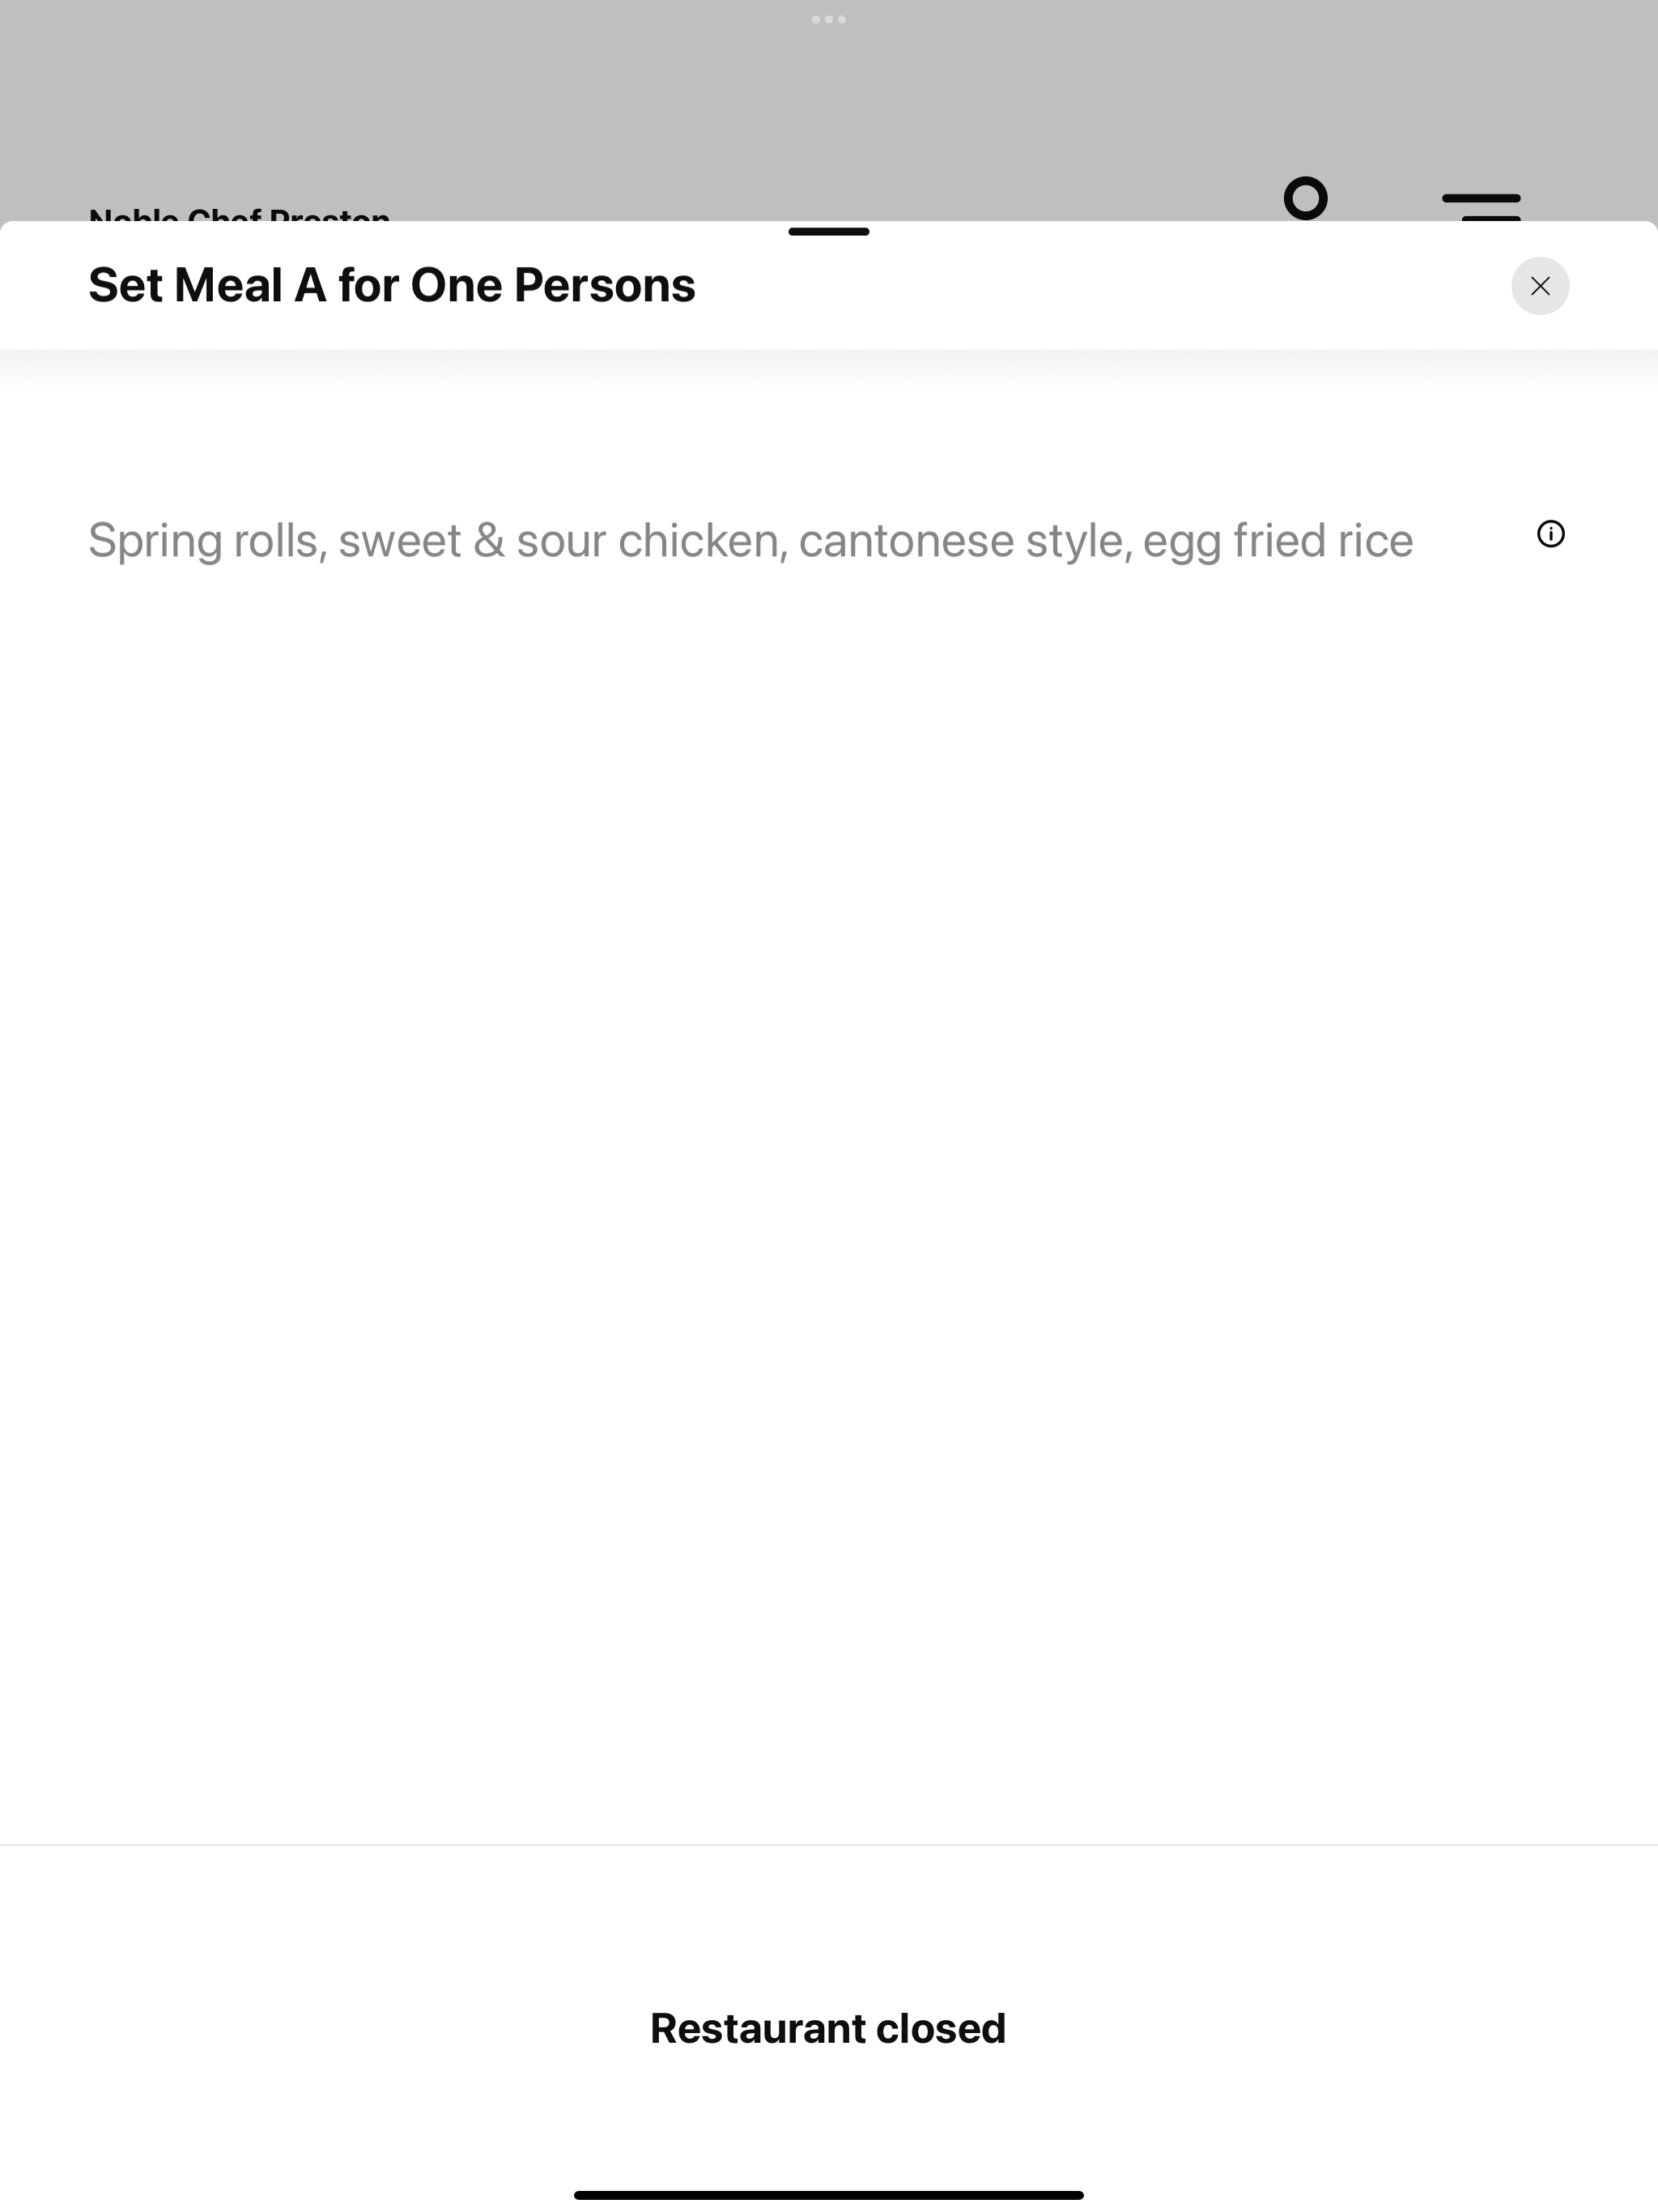Tap the sheet grabber handle

coord(829,232)
